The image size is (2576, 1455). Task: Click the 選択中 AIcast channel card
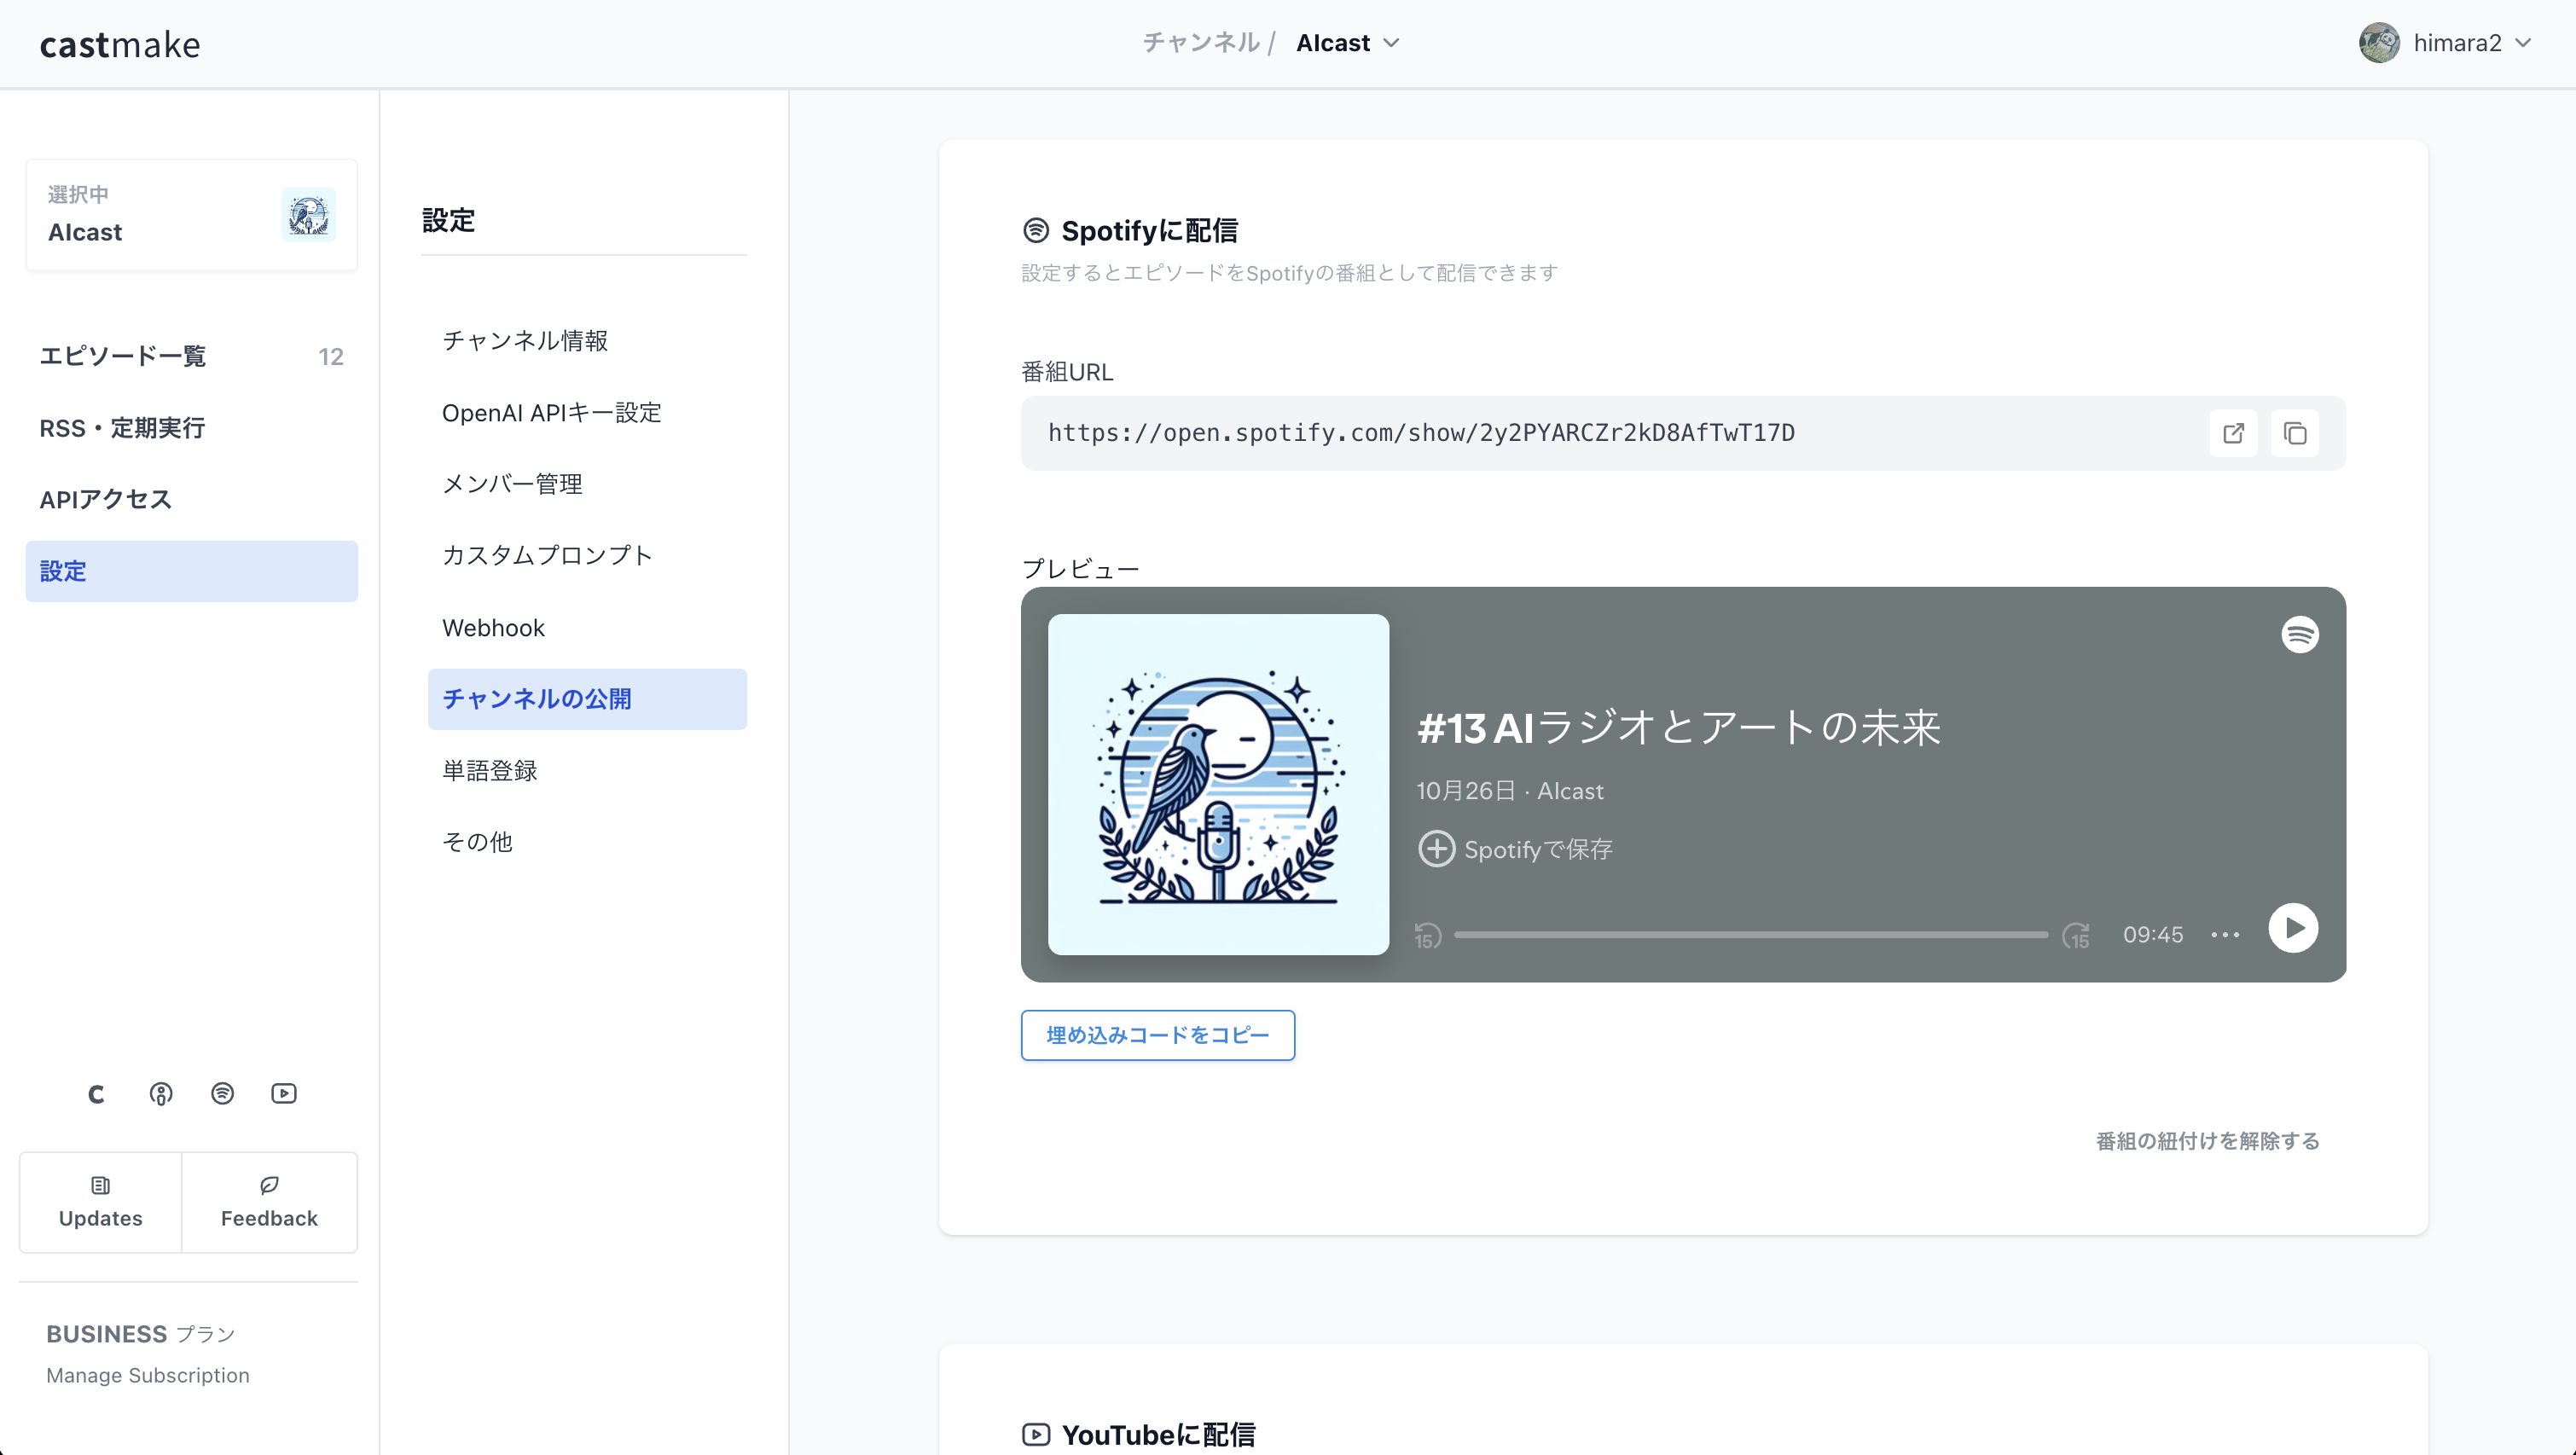point(191,214)
